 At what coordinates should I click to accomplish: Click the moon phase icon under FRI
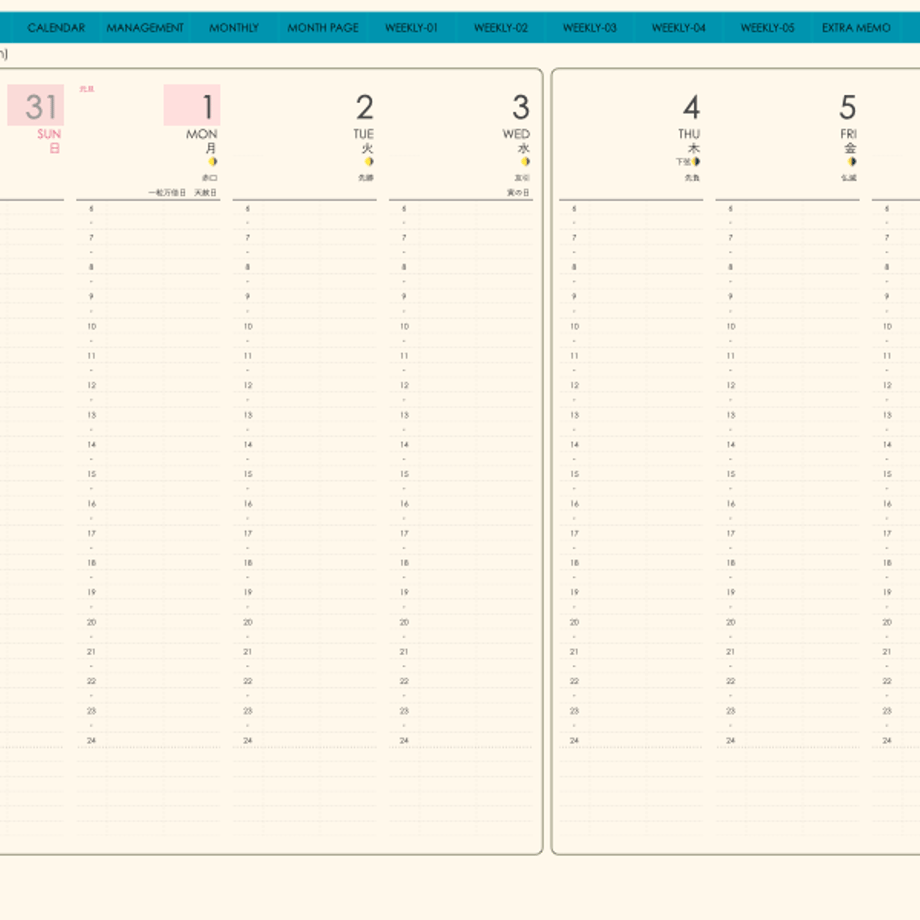pyautogui.click(x=852, y=161)
